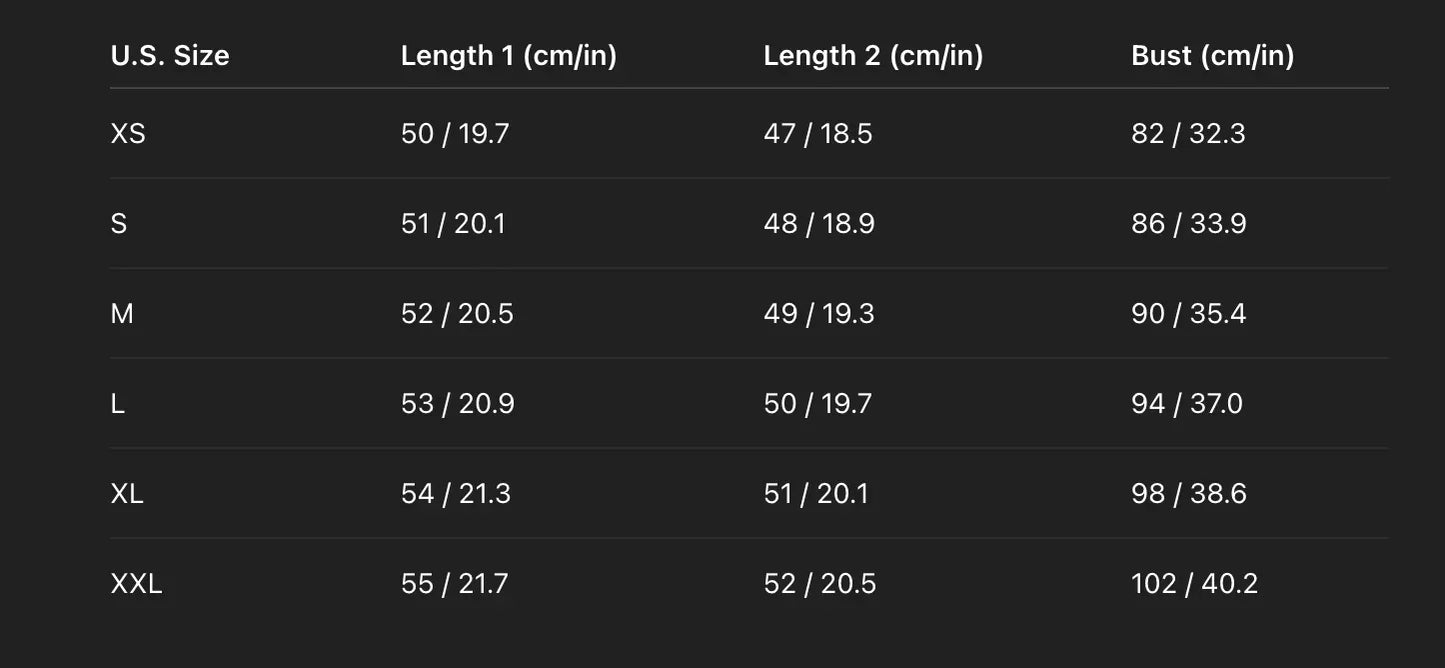Click the 98 / 38.6 Bust value
Viewport: 1445px width, 668px height.
click(x=1188, y=493)
